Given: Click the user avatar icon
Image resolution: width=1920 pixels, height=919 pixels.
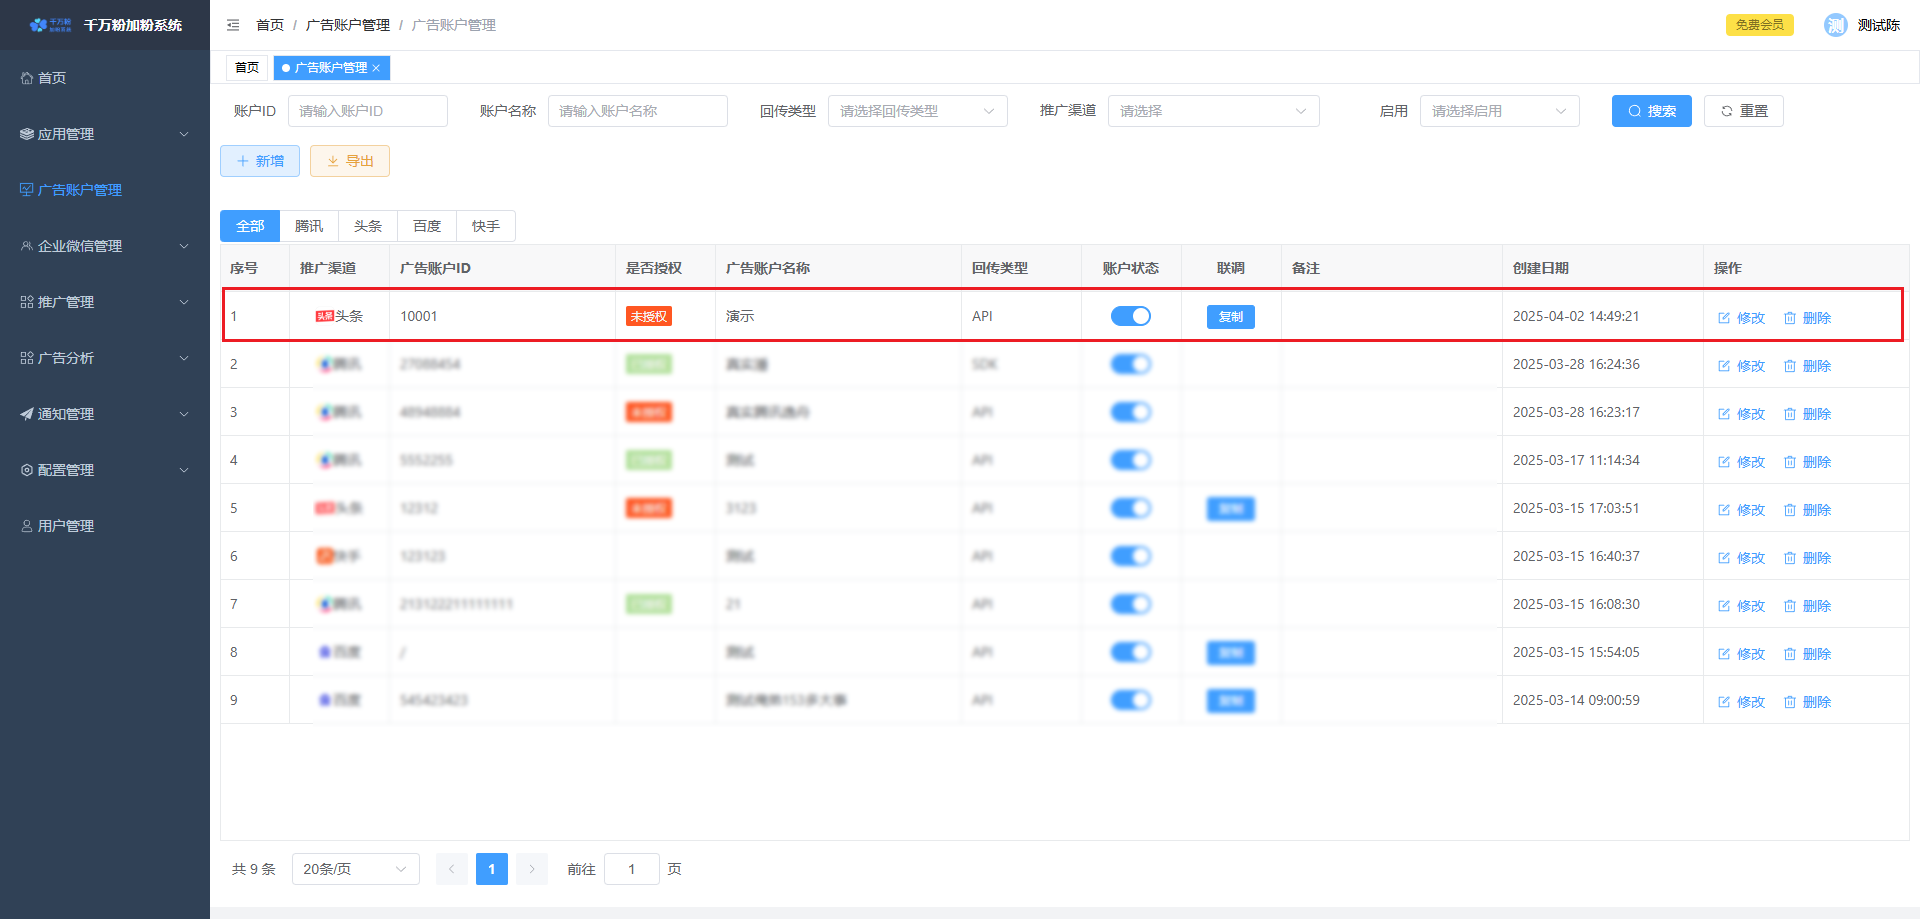Looking at the screenshot, I should click(1835, 25).
